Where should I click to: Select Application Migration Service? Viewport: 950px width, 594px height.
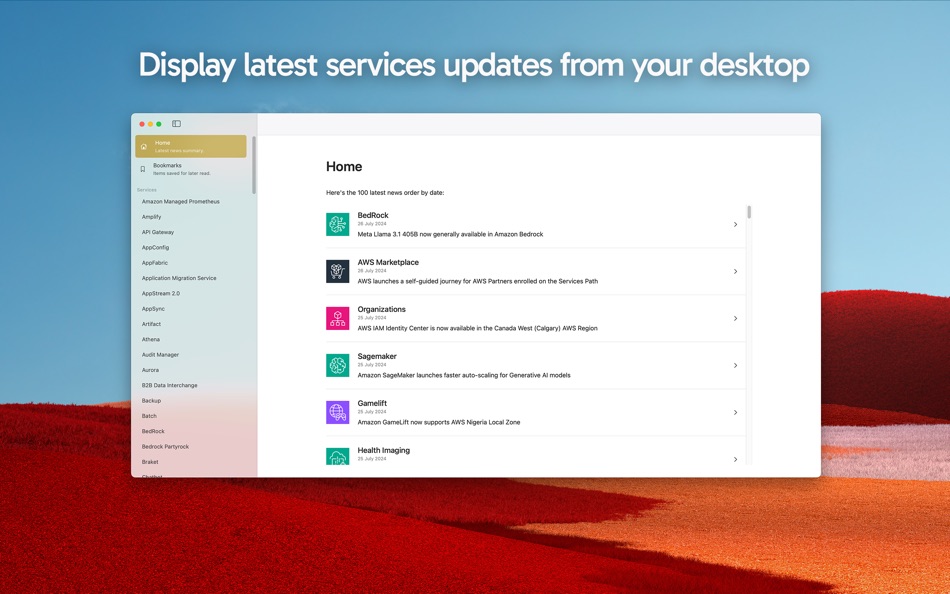pos(179,278)
